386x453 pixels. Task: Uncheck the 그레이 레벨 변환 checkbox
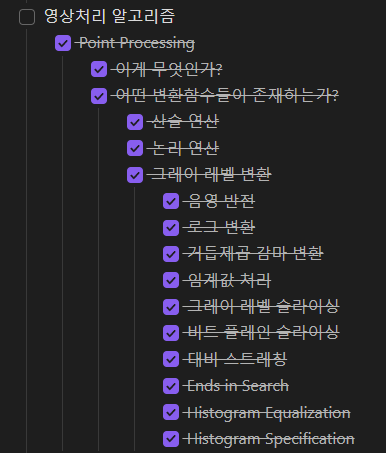135,175
